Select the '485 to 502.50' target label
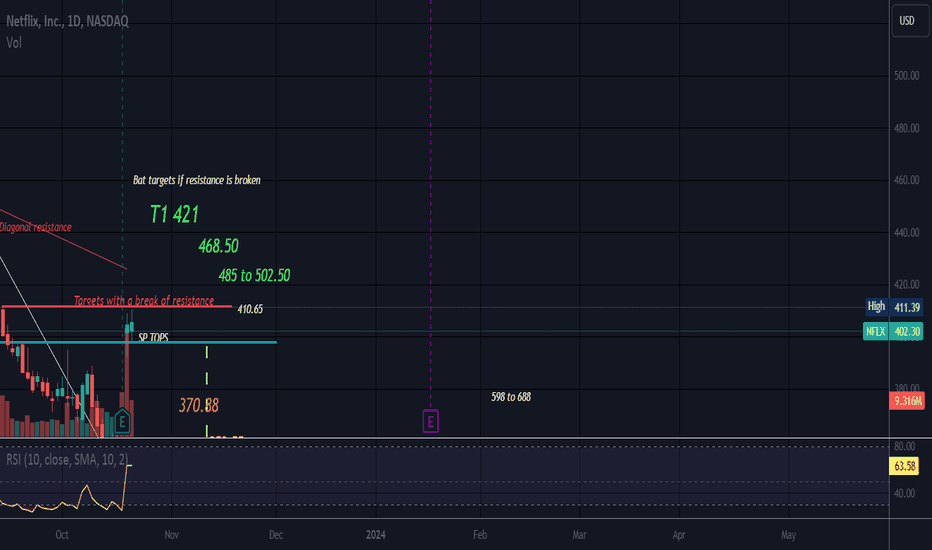This screenshot has height=550, width=932. coord(254,275)
